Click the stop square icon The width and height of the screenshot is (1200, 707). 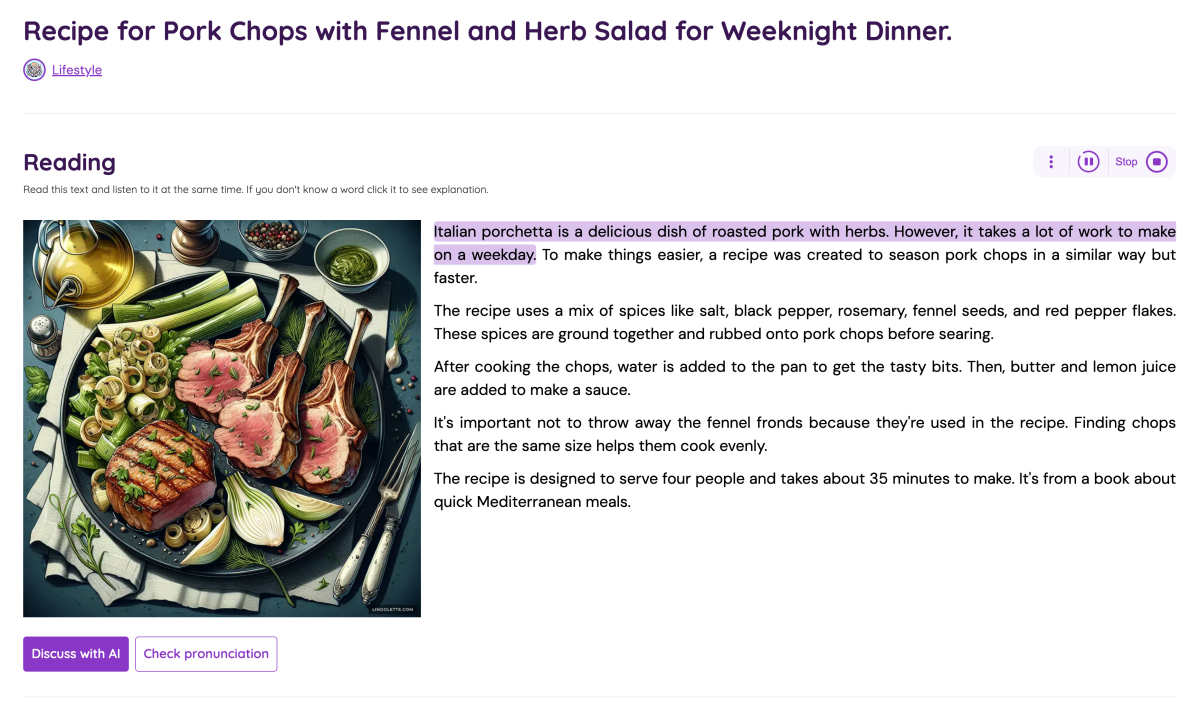click(1156, 162)
